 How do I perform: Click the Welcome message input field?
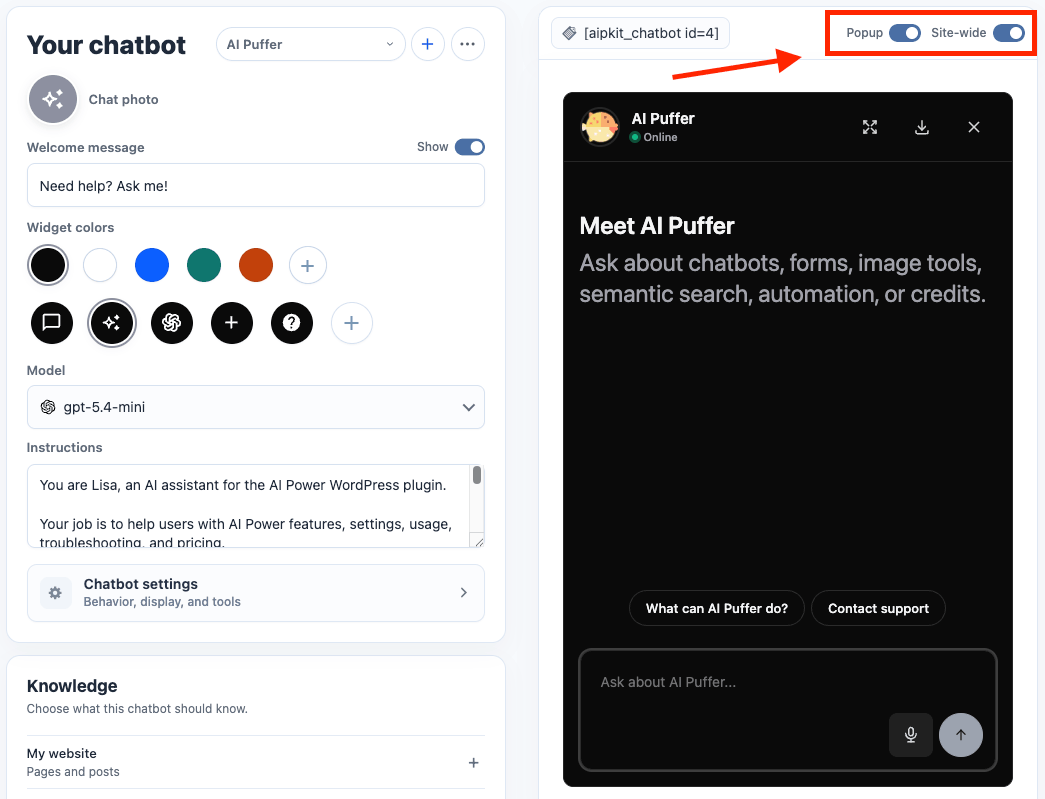click(x=256, y=185)
